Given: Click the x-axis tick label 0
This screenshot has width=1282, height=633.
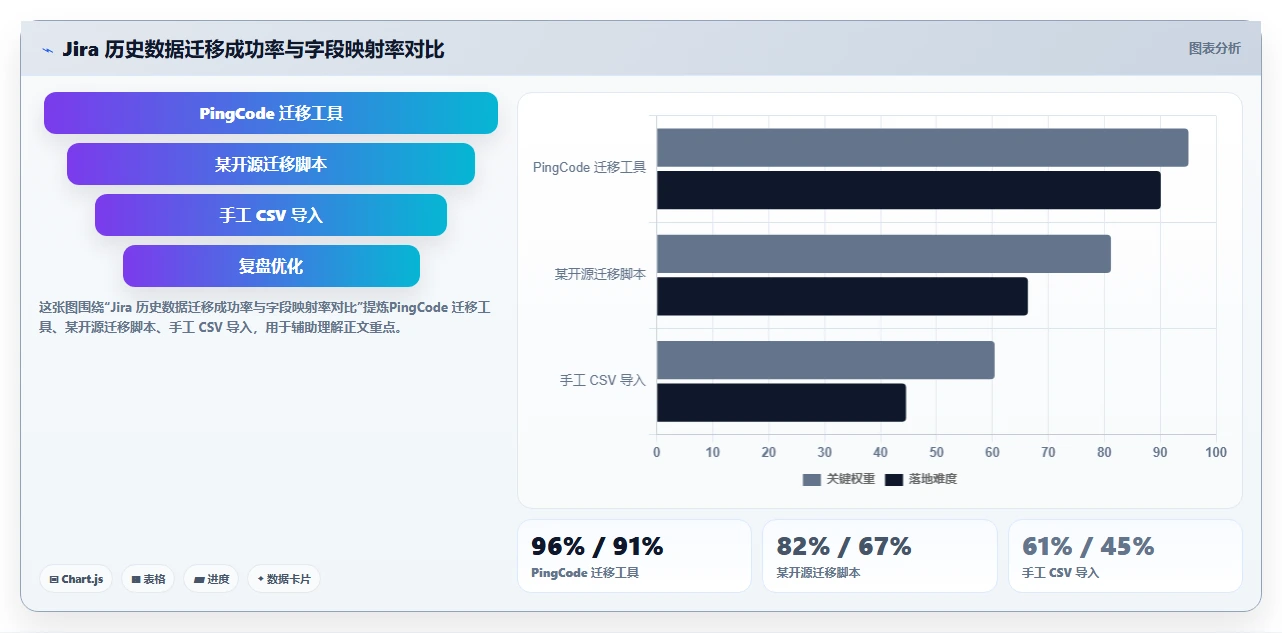Looking at the screenshot, I should (x=657, y=452).
